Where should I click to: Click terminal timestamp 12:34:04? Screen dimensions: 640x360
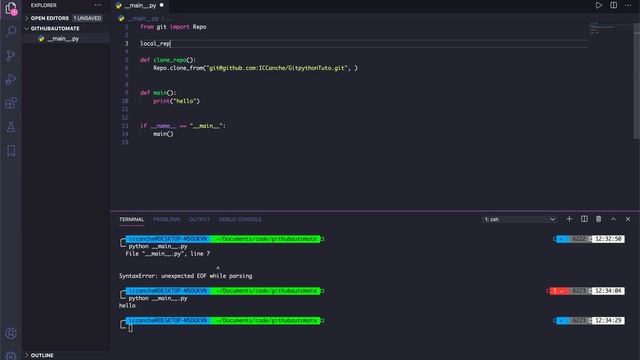click(x=608, y=291)
